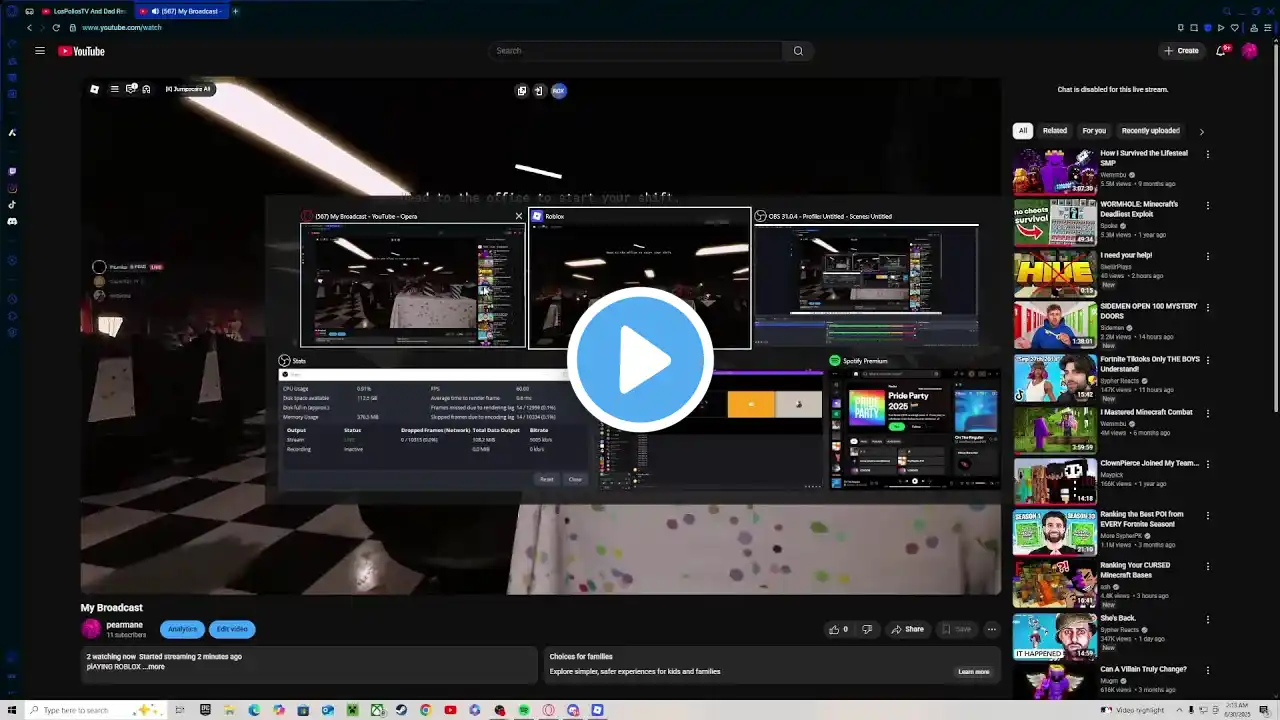Open options for ClownPierce Joined My Team

click(1208, 463)
